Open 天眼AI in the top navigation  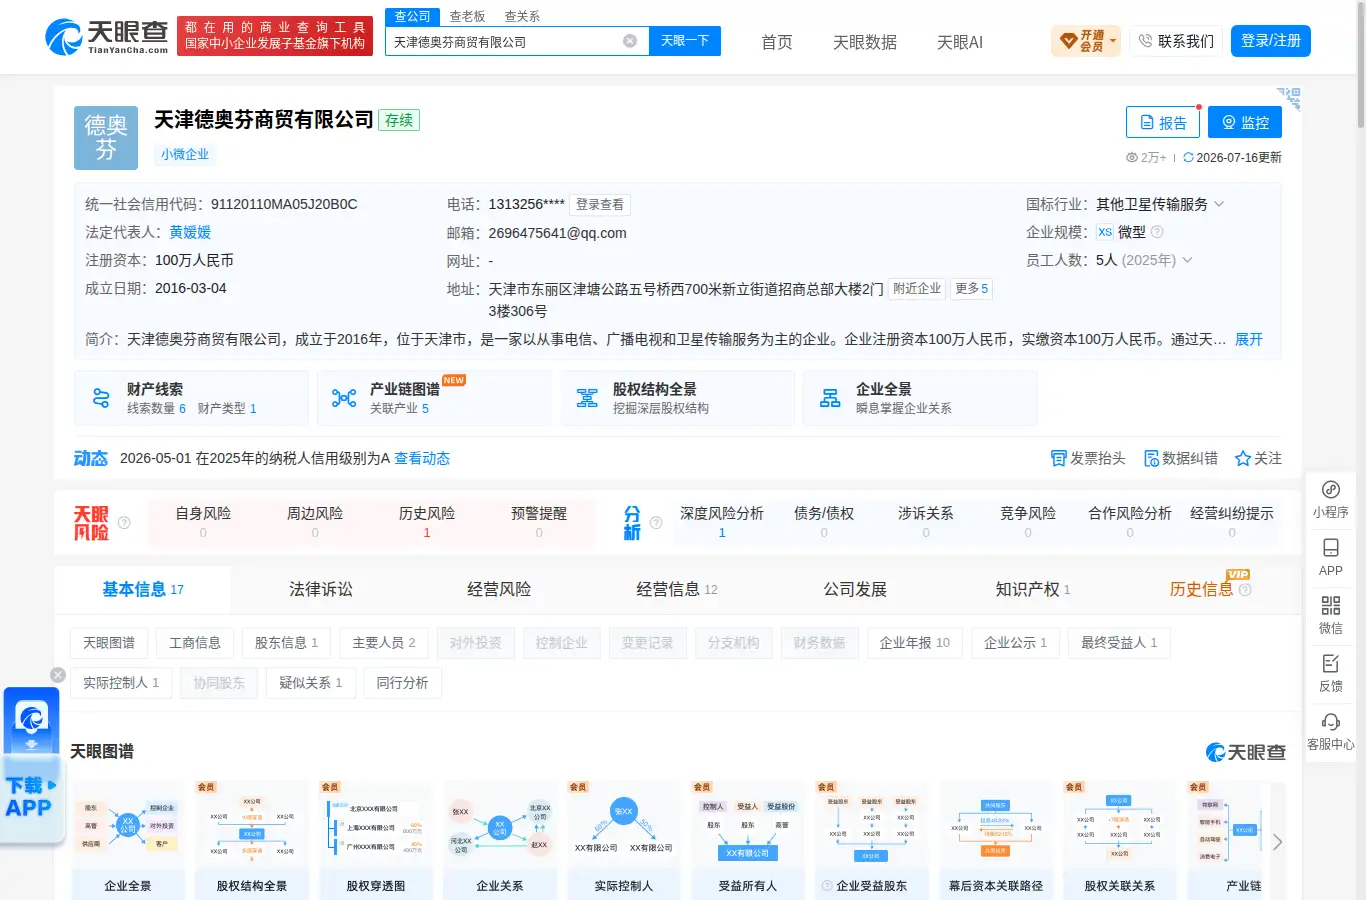point(960,42)
